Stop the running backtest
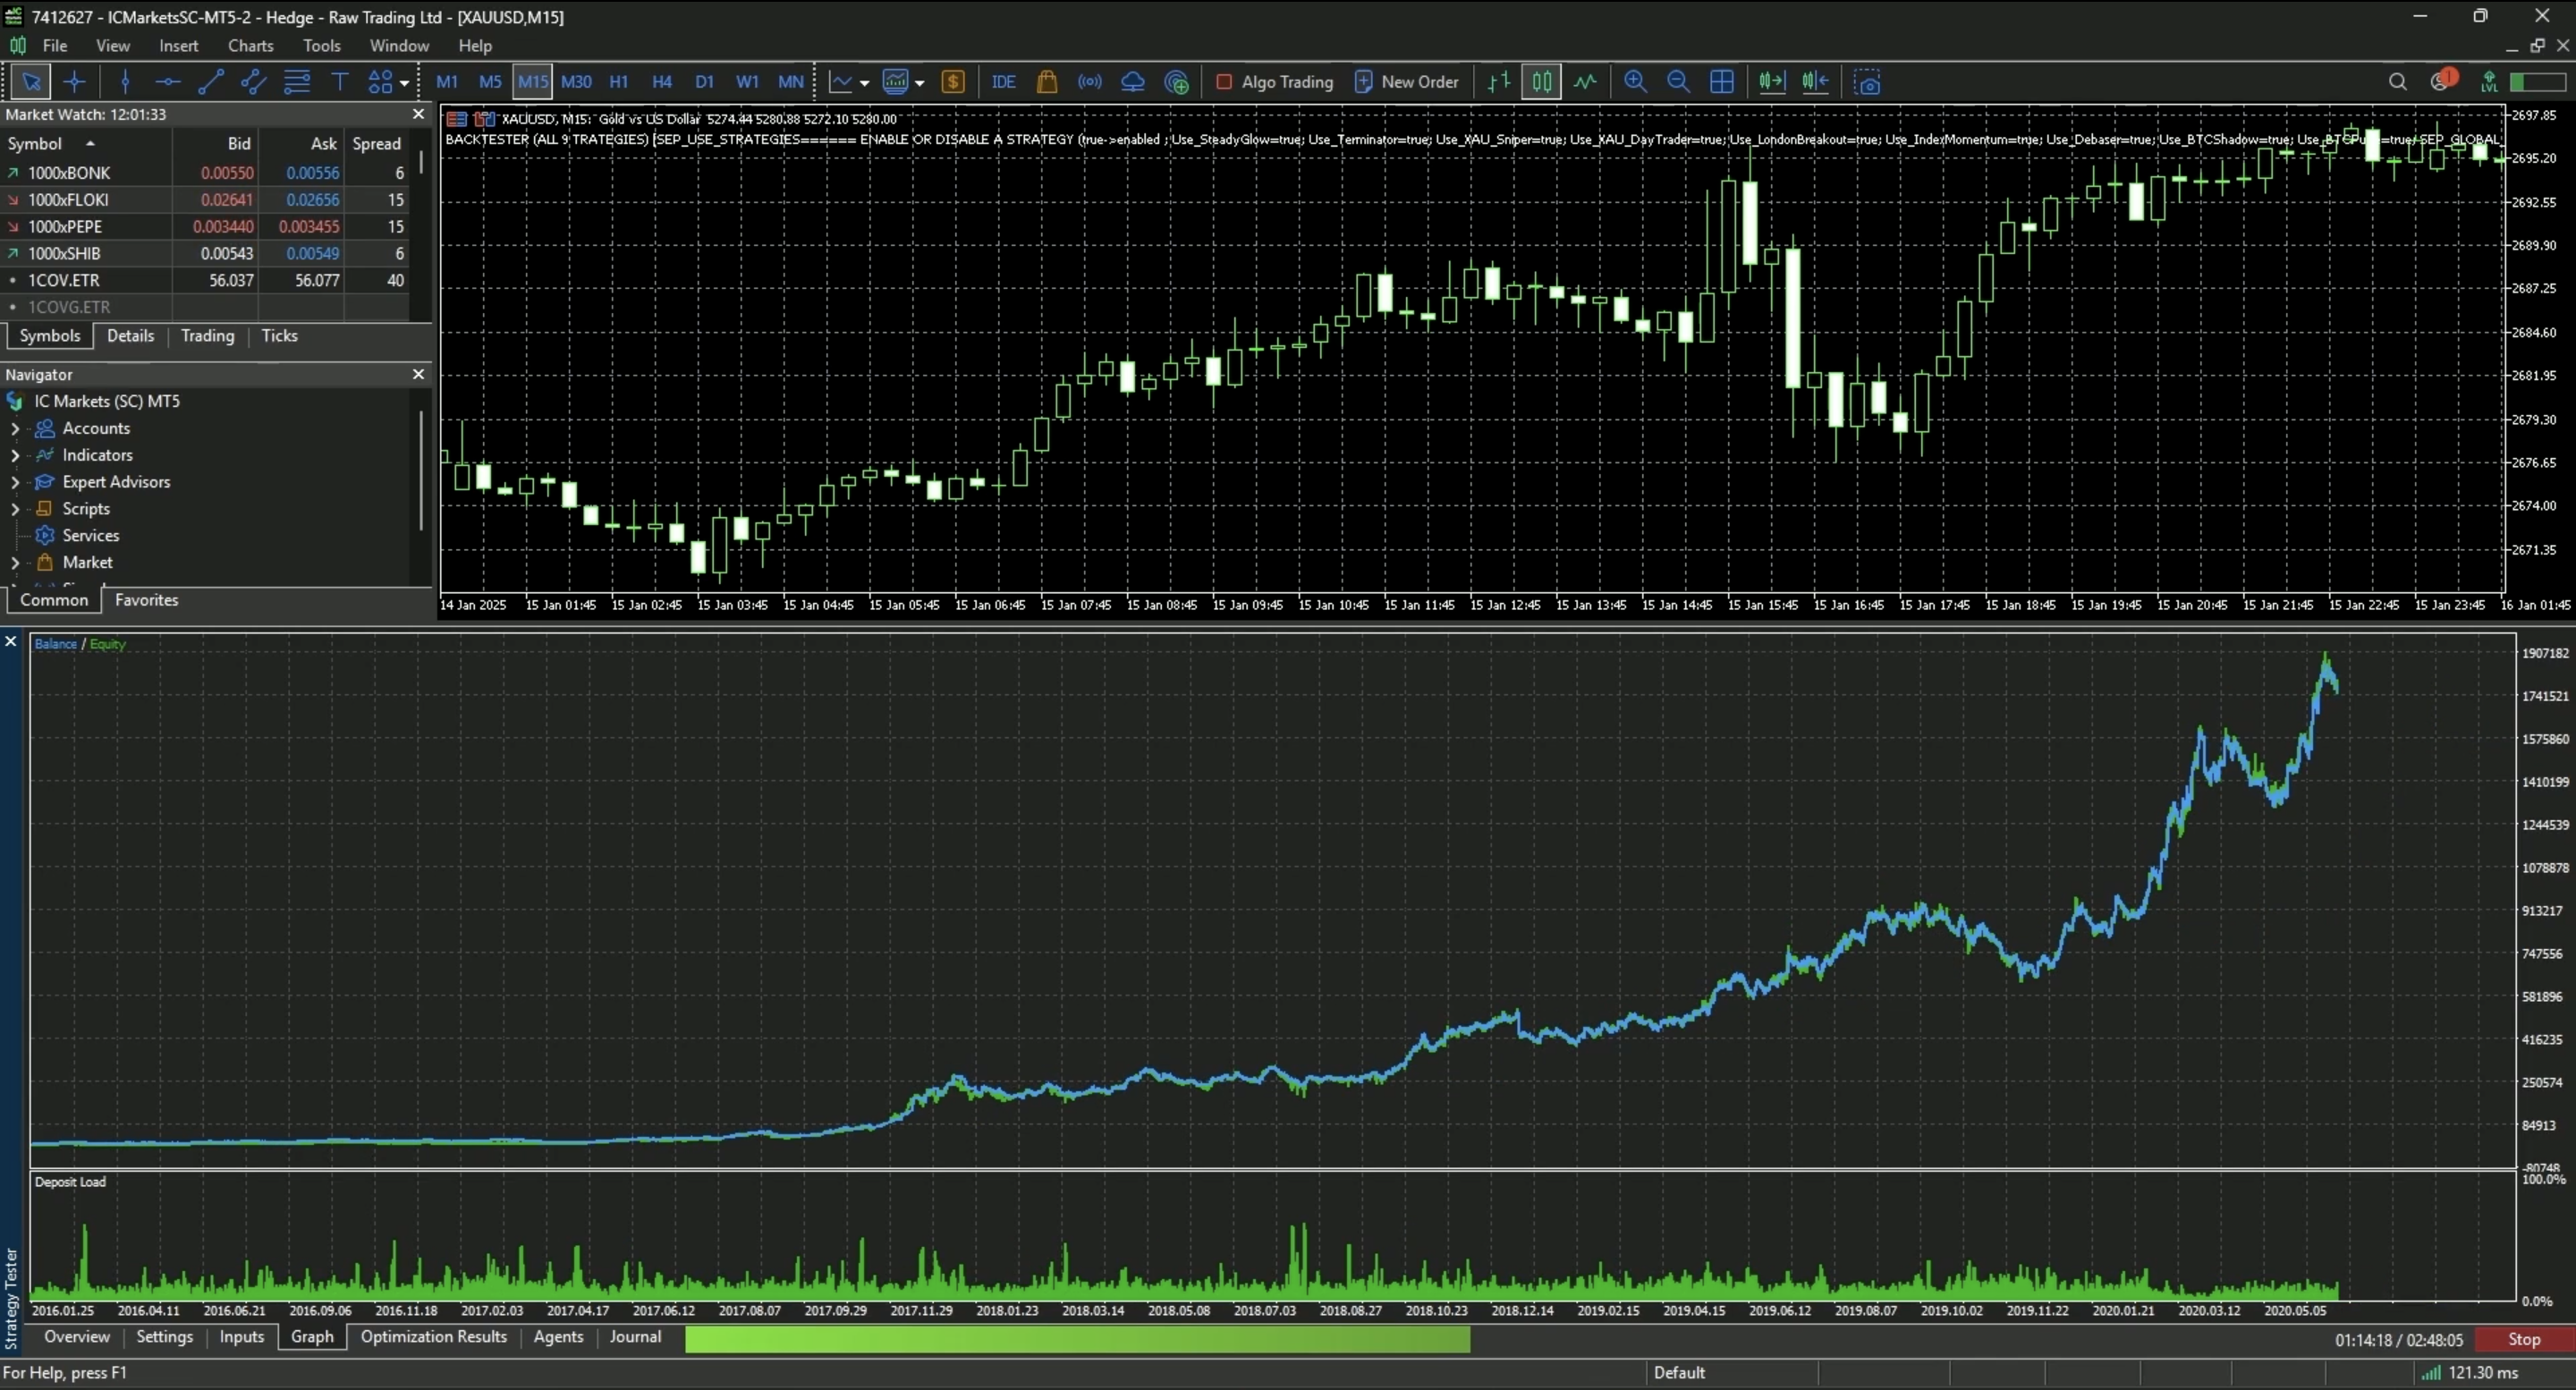Viewport: 2576px width, 1390px height. click(2523, 1340)
